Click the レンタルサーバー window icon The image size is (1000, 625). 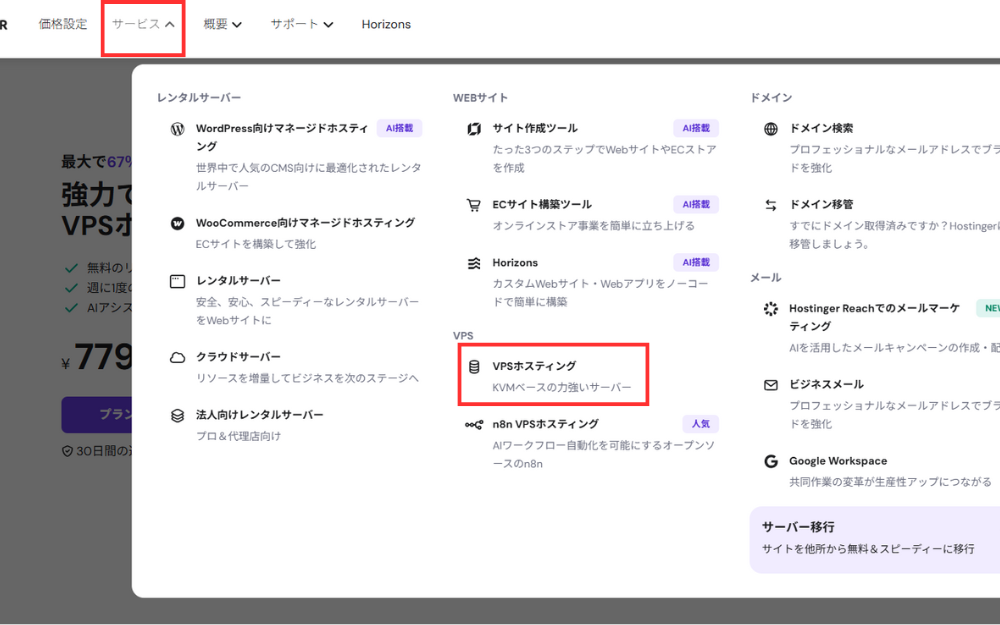click(x=177, y=281)
